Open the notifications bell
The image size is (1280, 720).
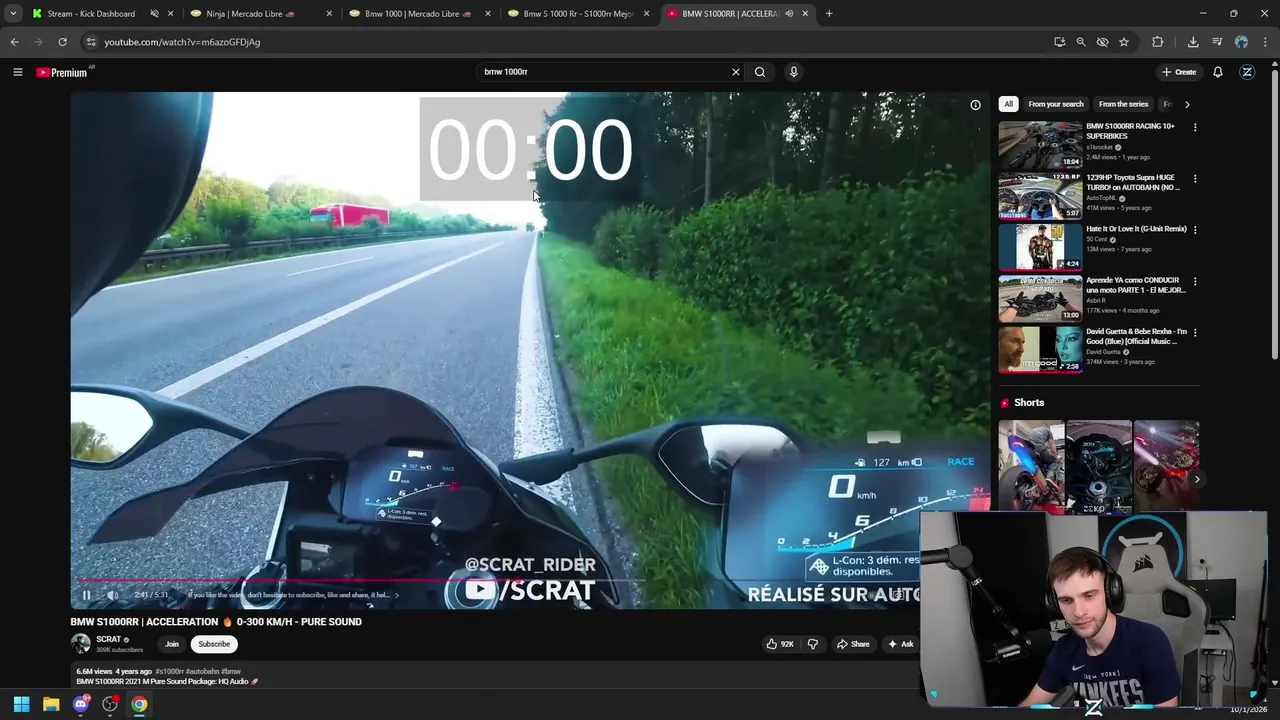(1218, 72)
